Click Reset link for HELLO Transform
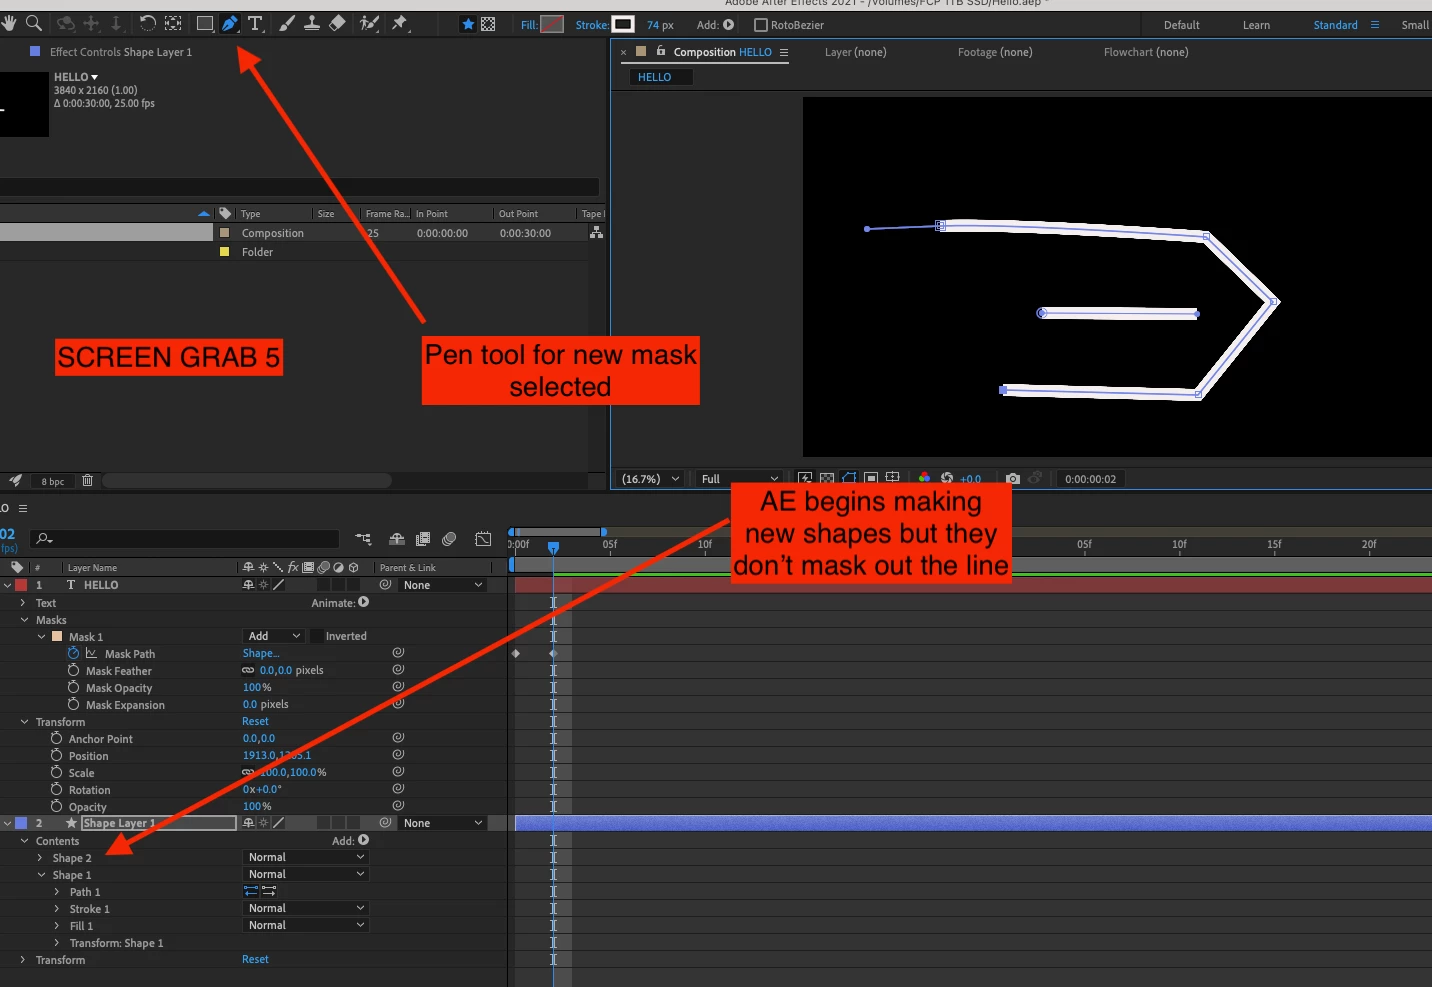The height and width of the screenshot is (987, 1432). tap(255, 721)
